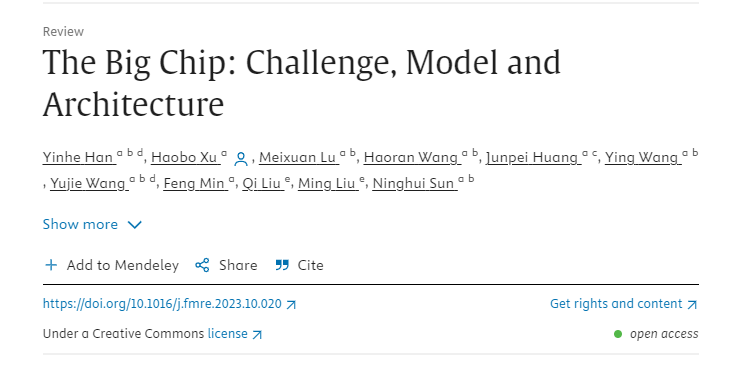The height and width of the screenshot is (374, 730).
Task: Click the author profile icon beside Haobo Xu
Action: point(241,159)
